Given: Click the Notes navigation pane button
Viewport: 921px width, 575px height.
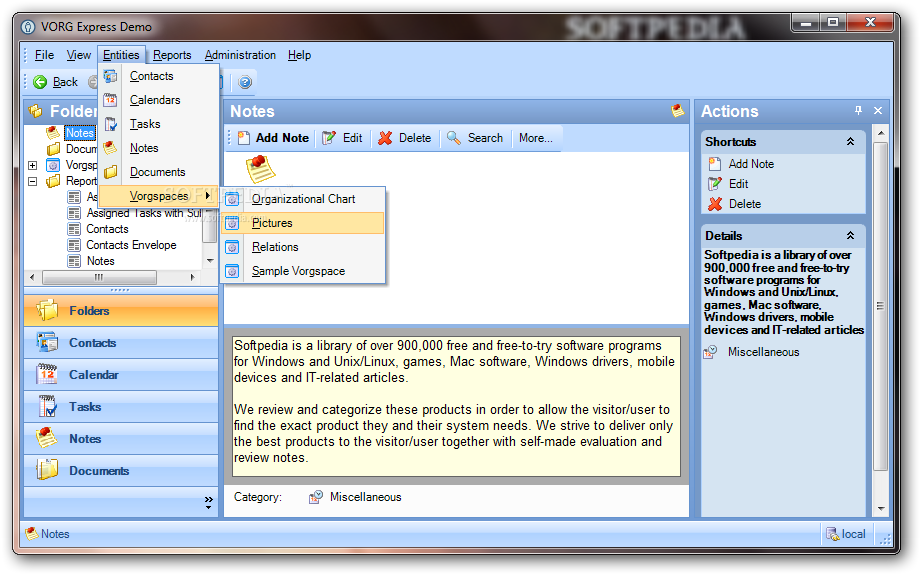Looking at the screenshot, I should click(121, 439).
